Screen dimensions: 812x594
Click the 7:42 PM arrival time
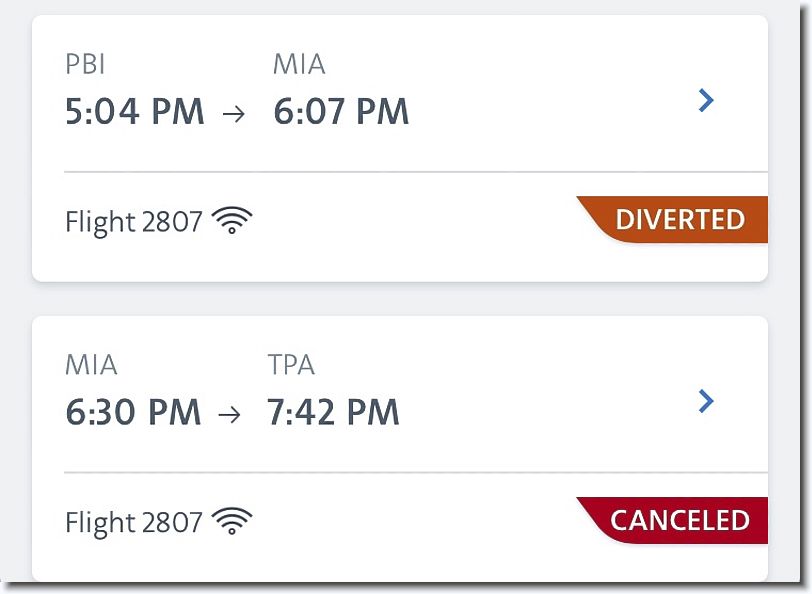333,412
